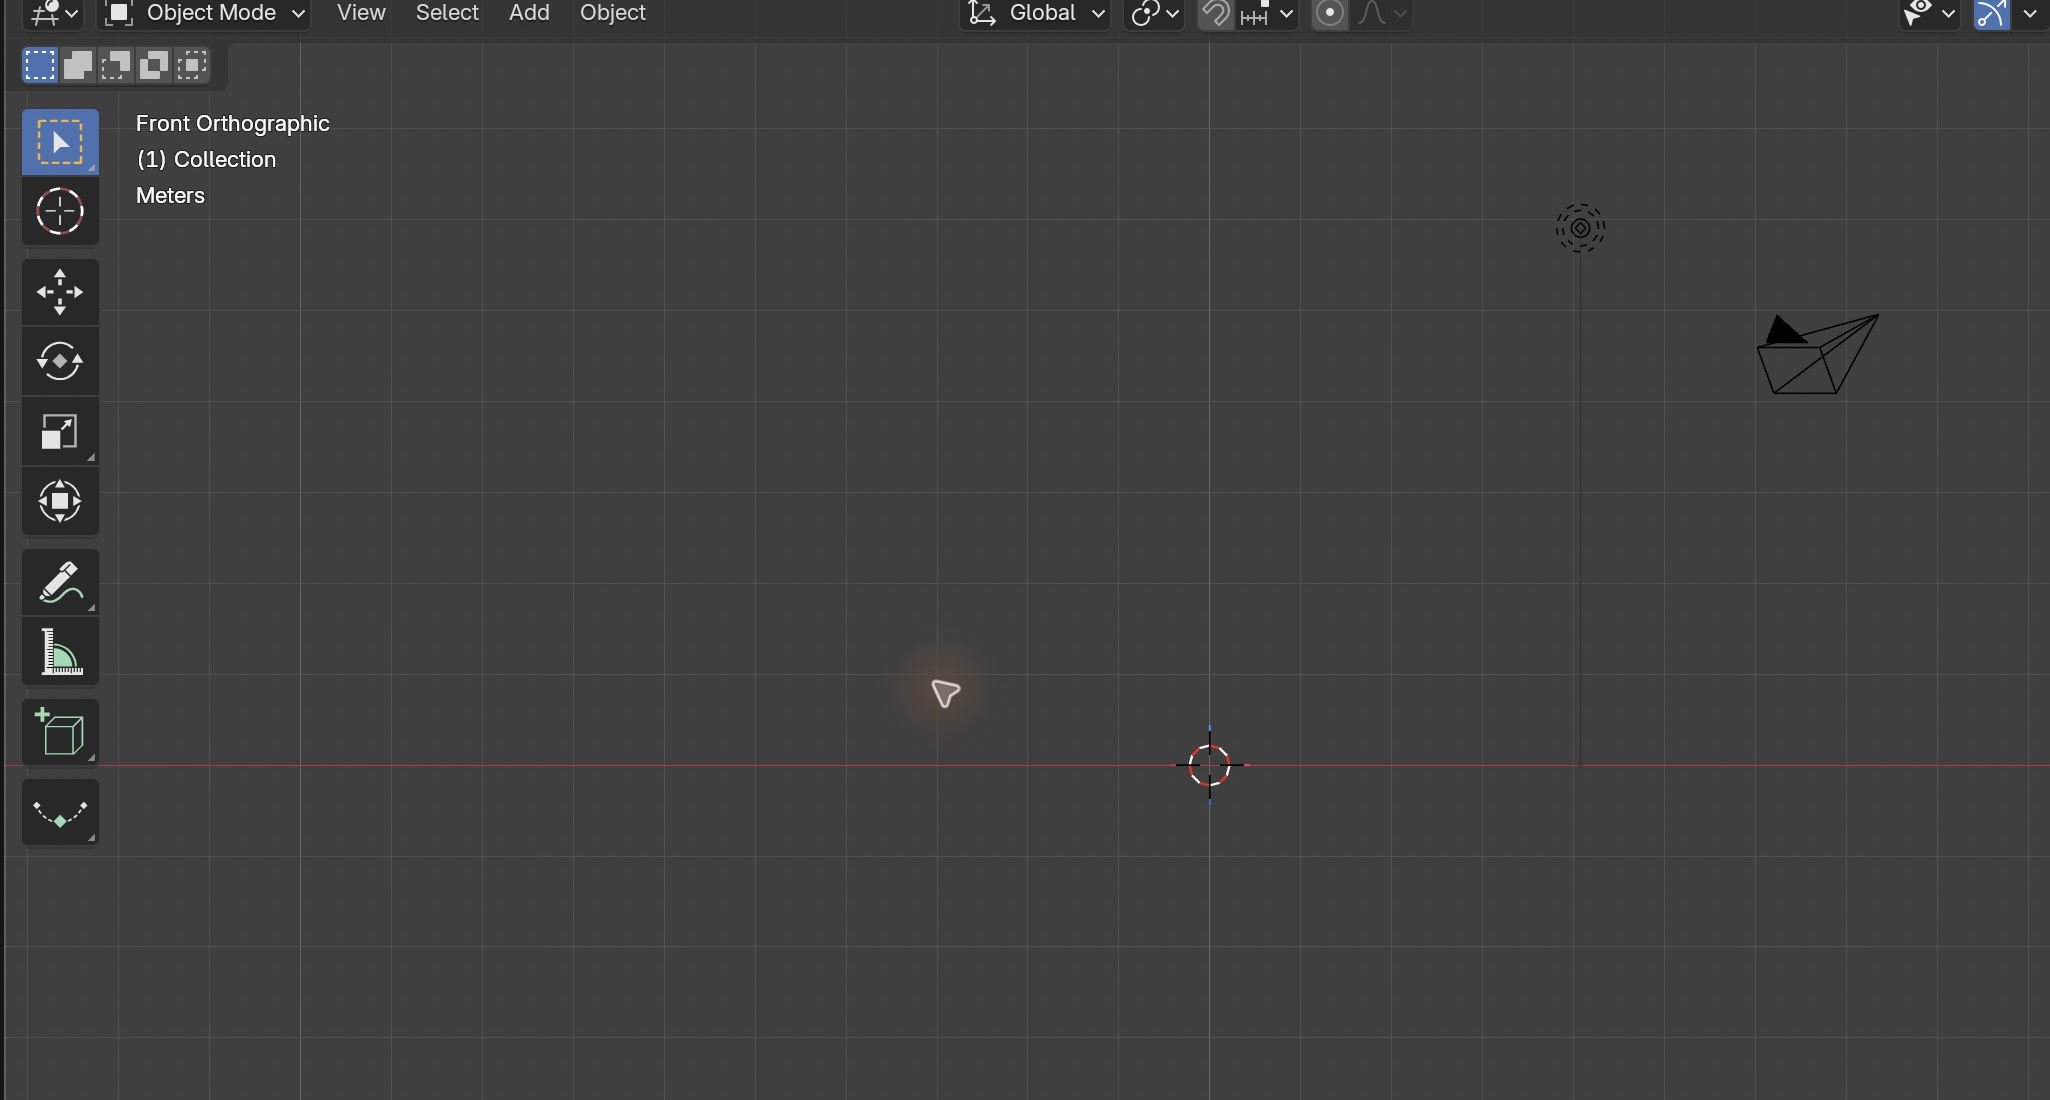The image size is (2050, 1100).
Task: Open selectability and visibility dropdown
Action: pos(1930,14)
